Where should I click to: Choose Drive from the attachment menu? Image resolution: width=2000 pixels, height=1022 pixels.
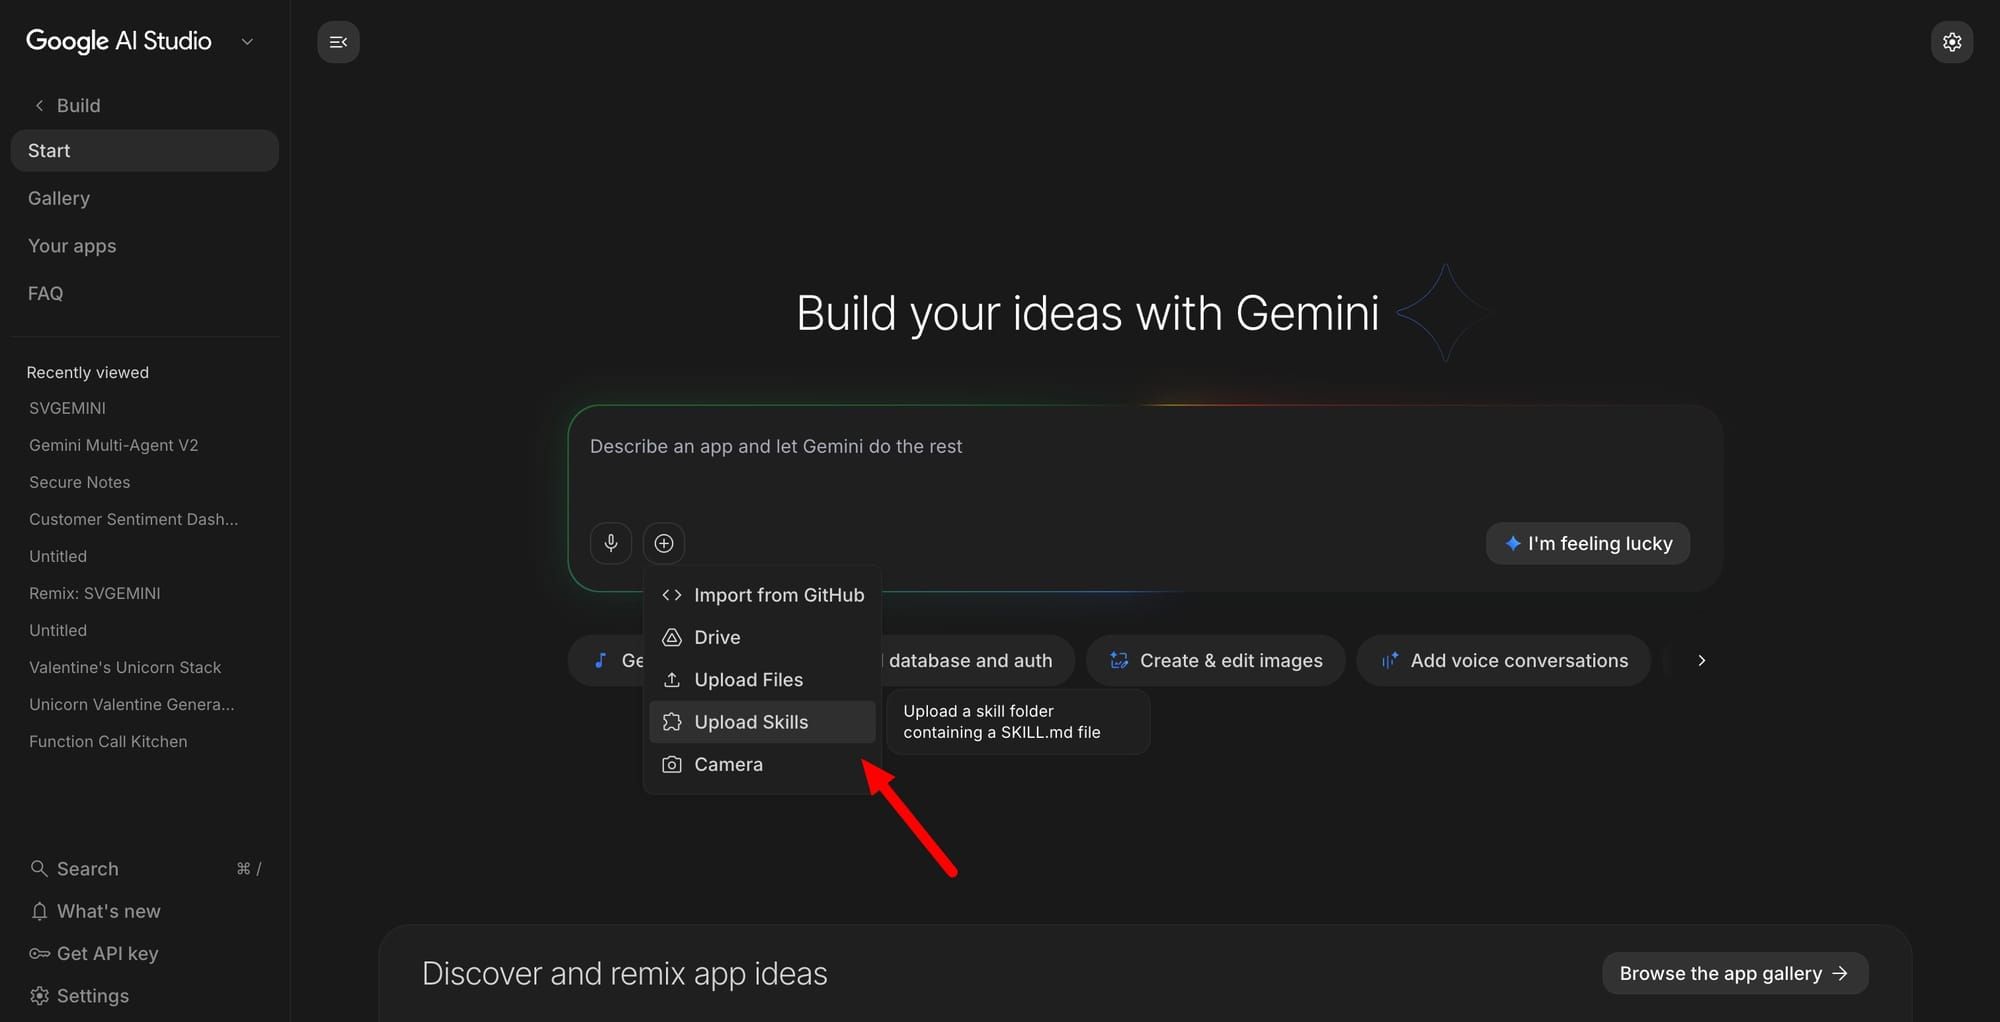click(717, 637)
